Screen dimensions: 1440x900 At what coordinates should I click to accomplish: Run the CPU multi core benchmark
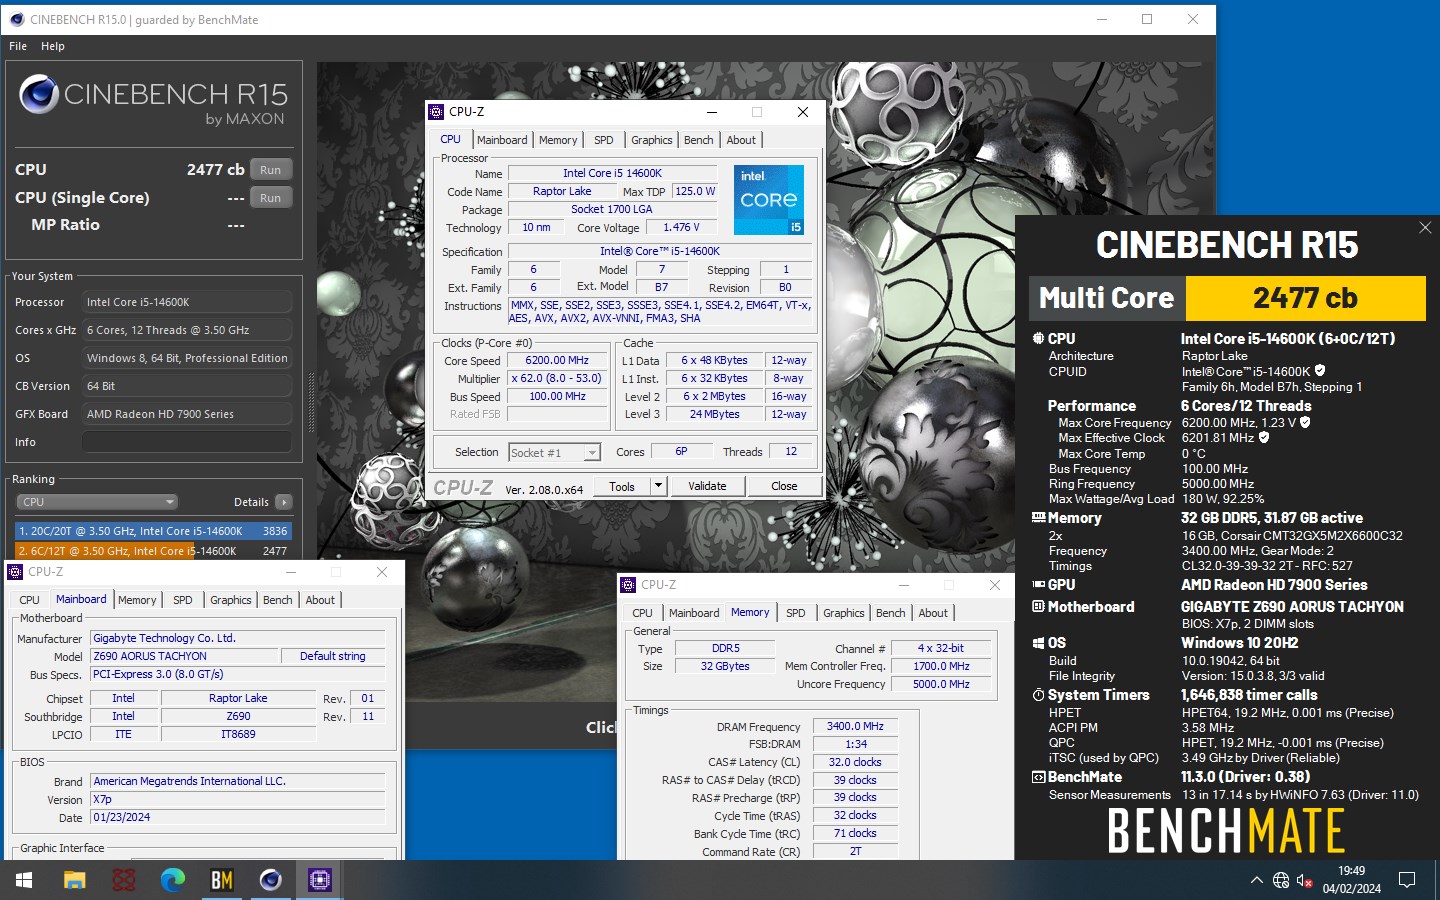pyautogui.click(x=271, y=170)
